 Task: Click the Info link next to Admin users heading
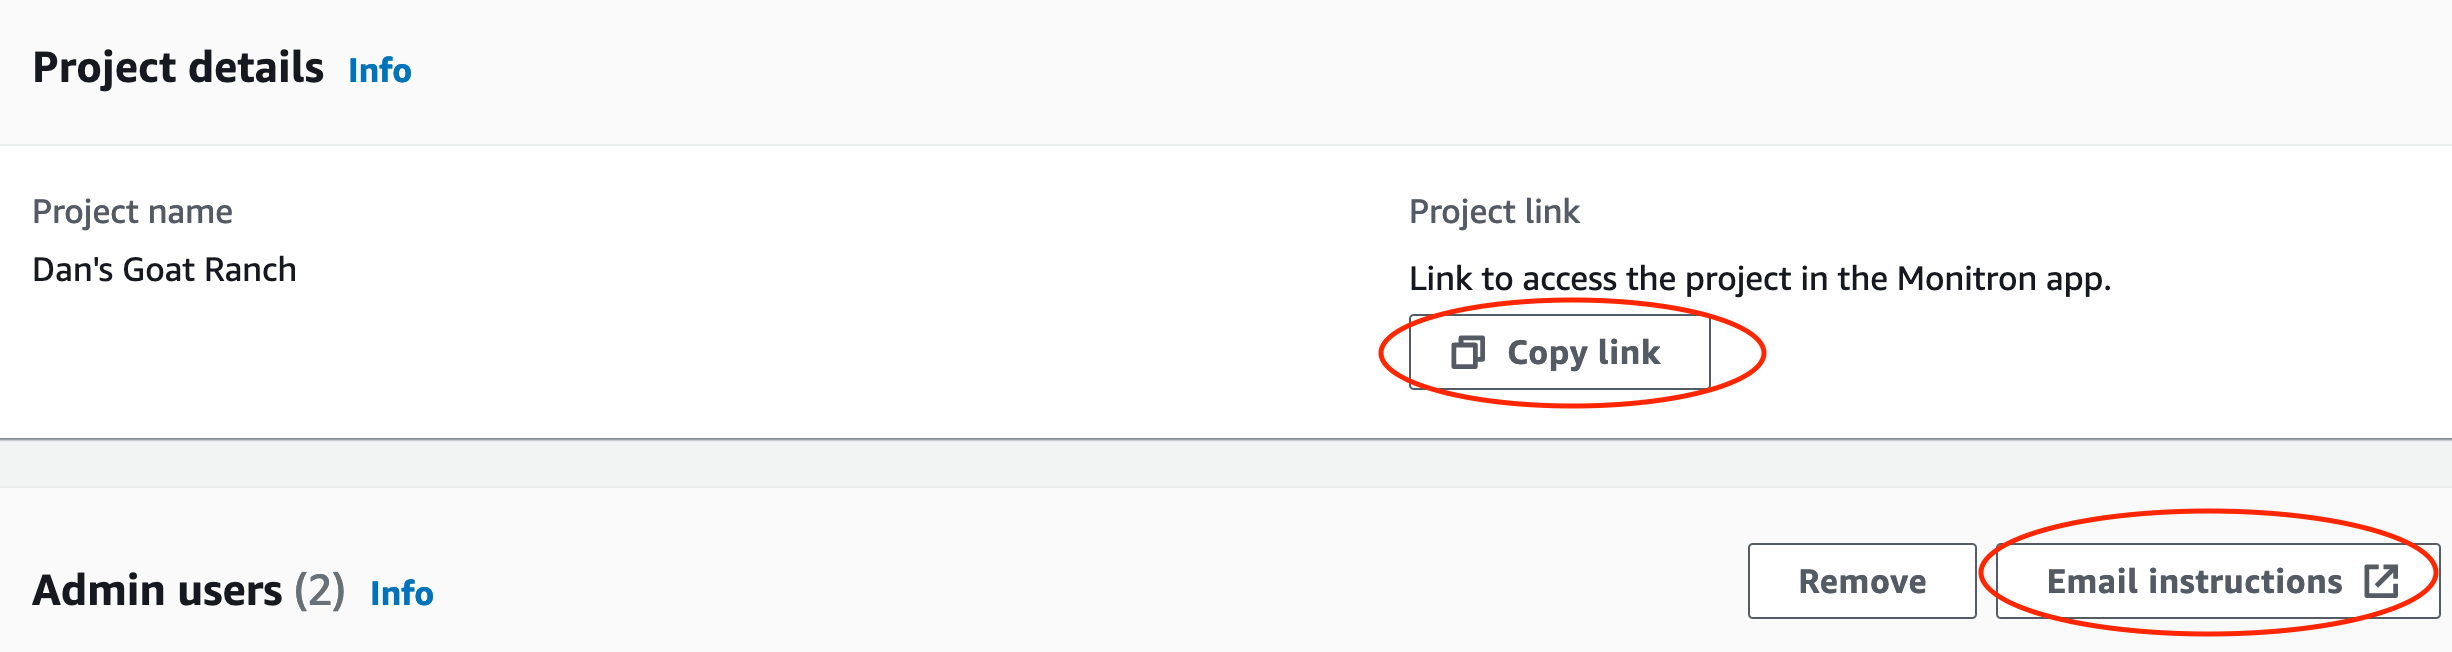[403, 593]
